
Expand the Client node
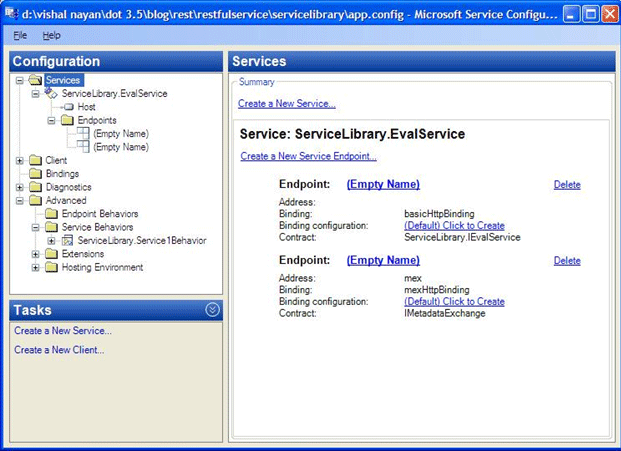19,160
